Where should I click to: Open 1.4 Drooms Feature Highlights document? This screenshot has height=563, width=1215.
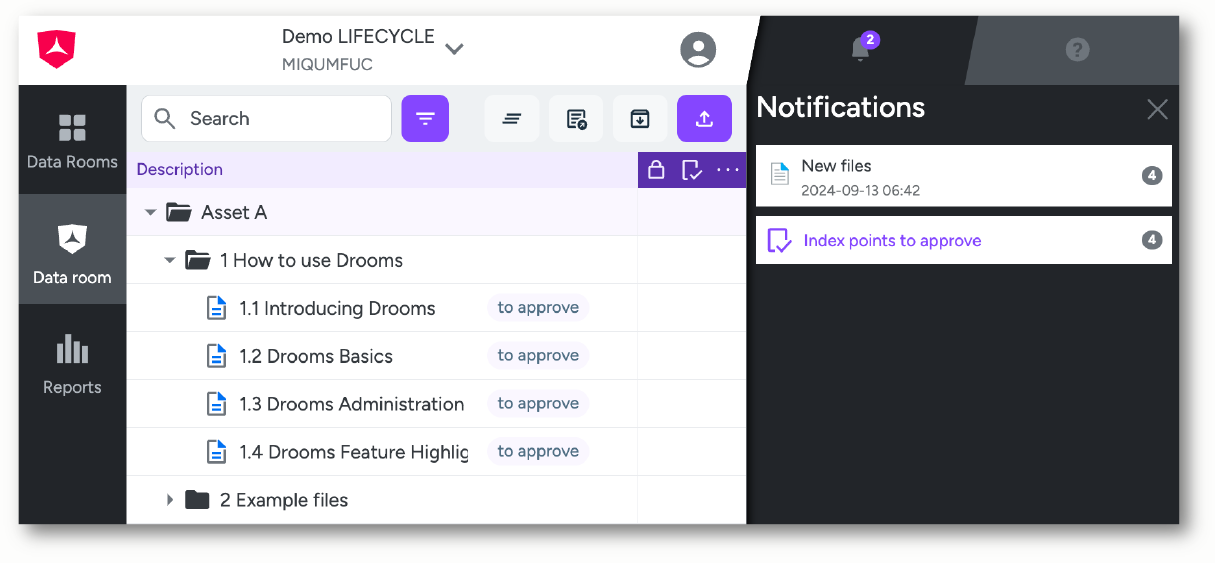pyautogui.click(x=354, y=452)
